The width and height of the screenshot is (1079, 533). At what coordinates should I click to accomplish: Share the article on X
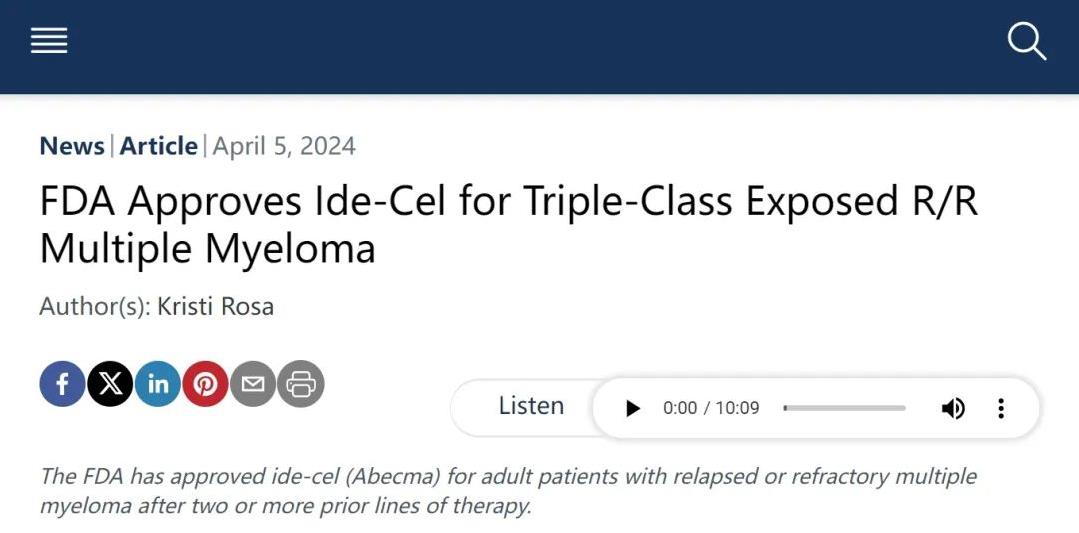point(110,384)
